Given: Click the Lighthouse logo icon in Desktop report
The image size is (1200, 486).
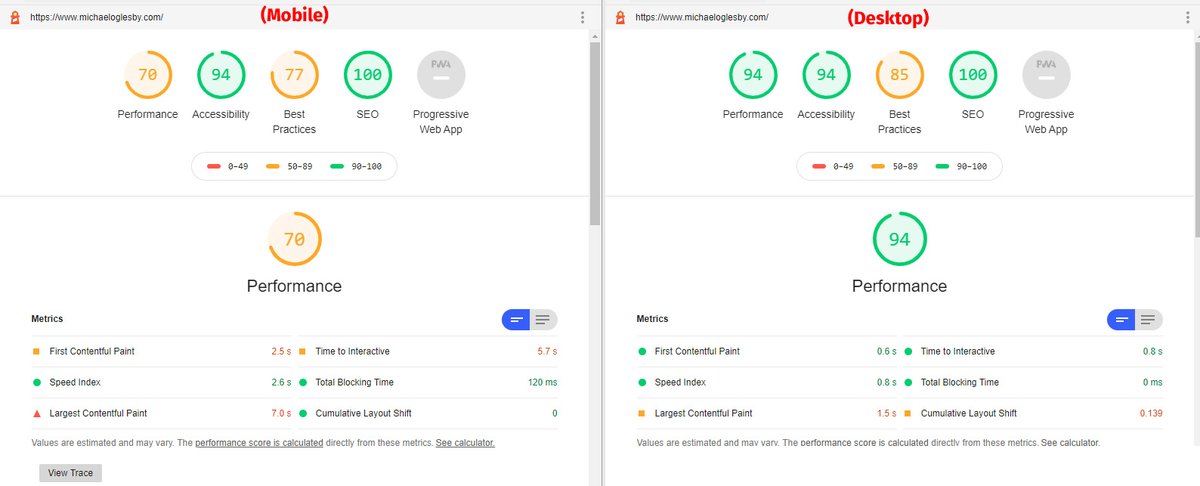Looking at the screenshot, I should pyautogui.click(x=620, y=17).
